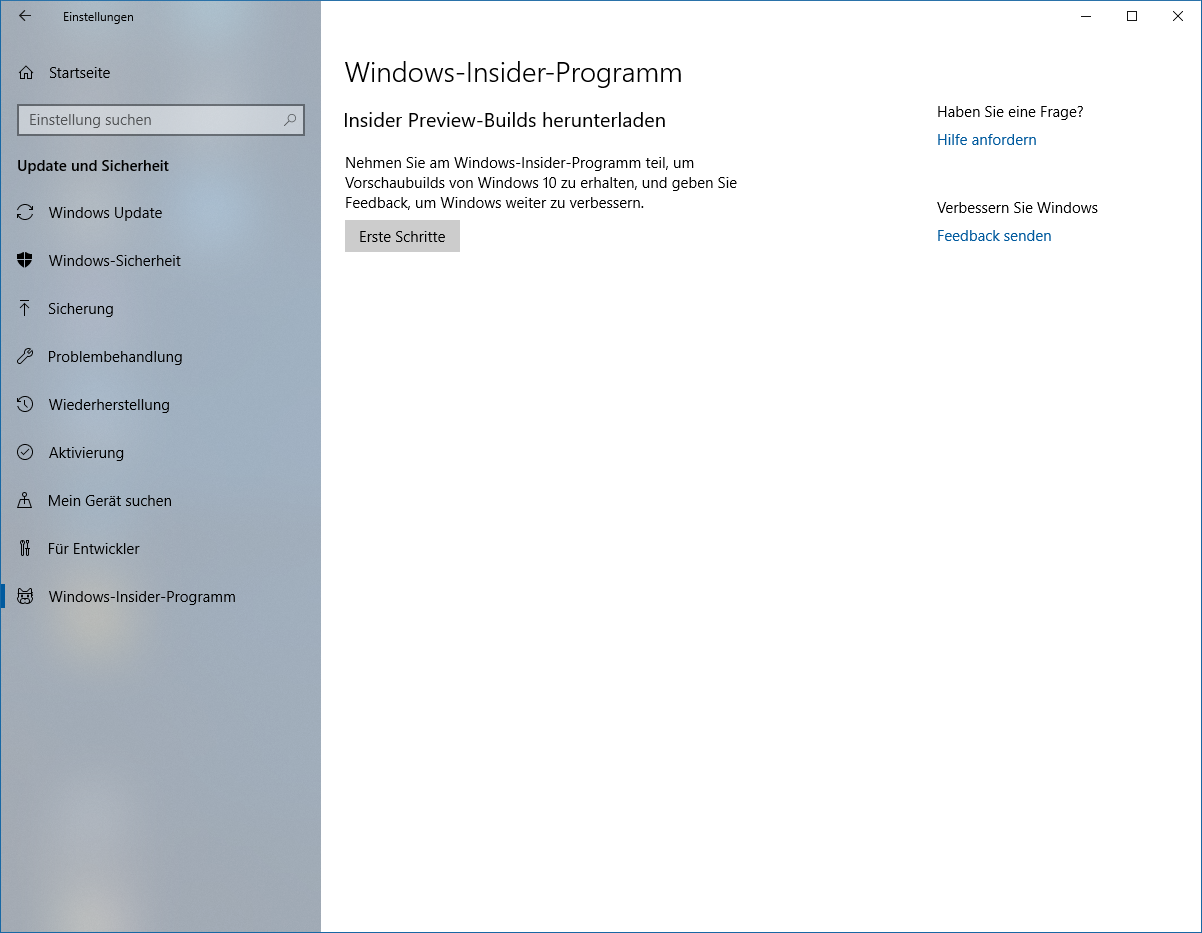The width and height of the screenshot is (1202, 933).
Task: Click the Windows-Insider-Programm page heading
Action: pyautogui.click(x=513, y=73)
